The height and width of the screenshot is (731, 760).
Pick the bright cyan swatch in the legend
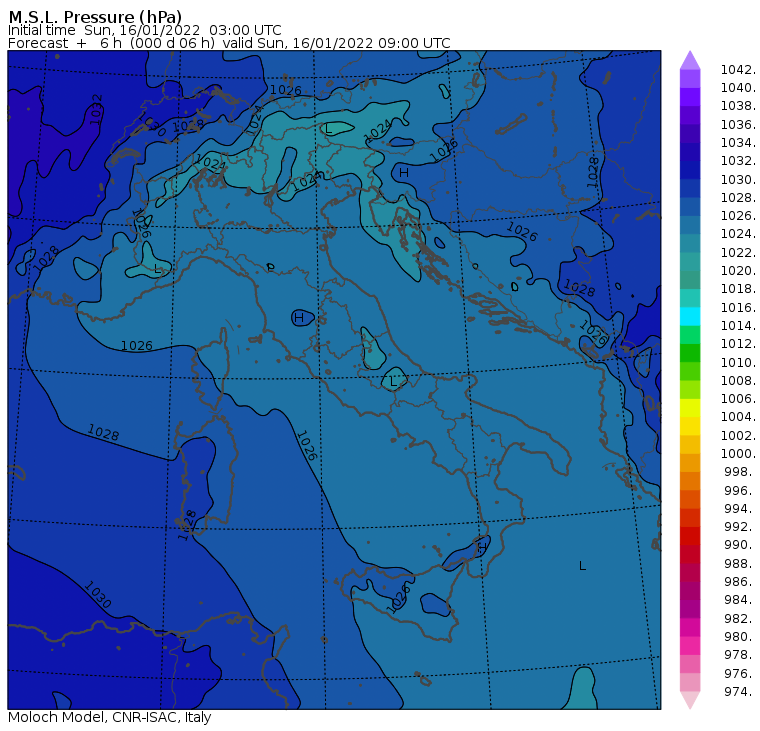[690, 317]
